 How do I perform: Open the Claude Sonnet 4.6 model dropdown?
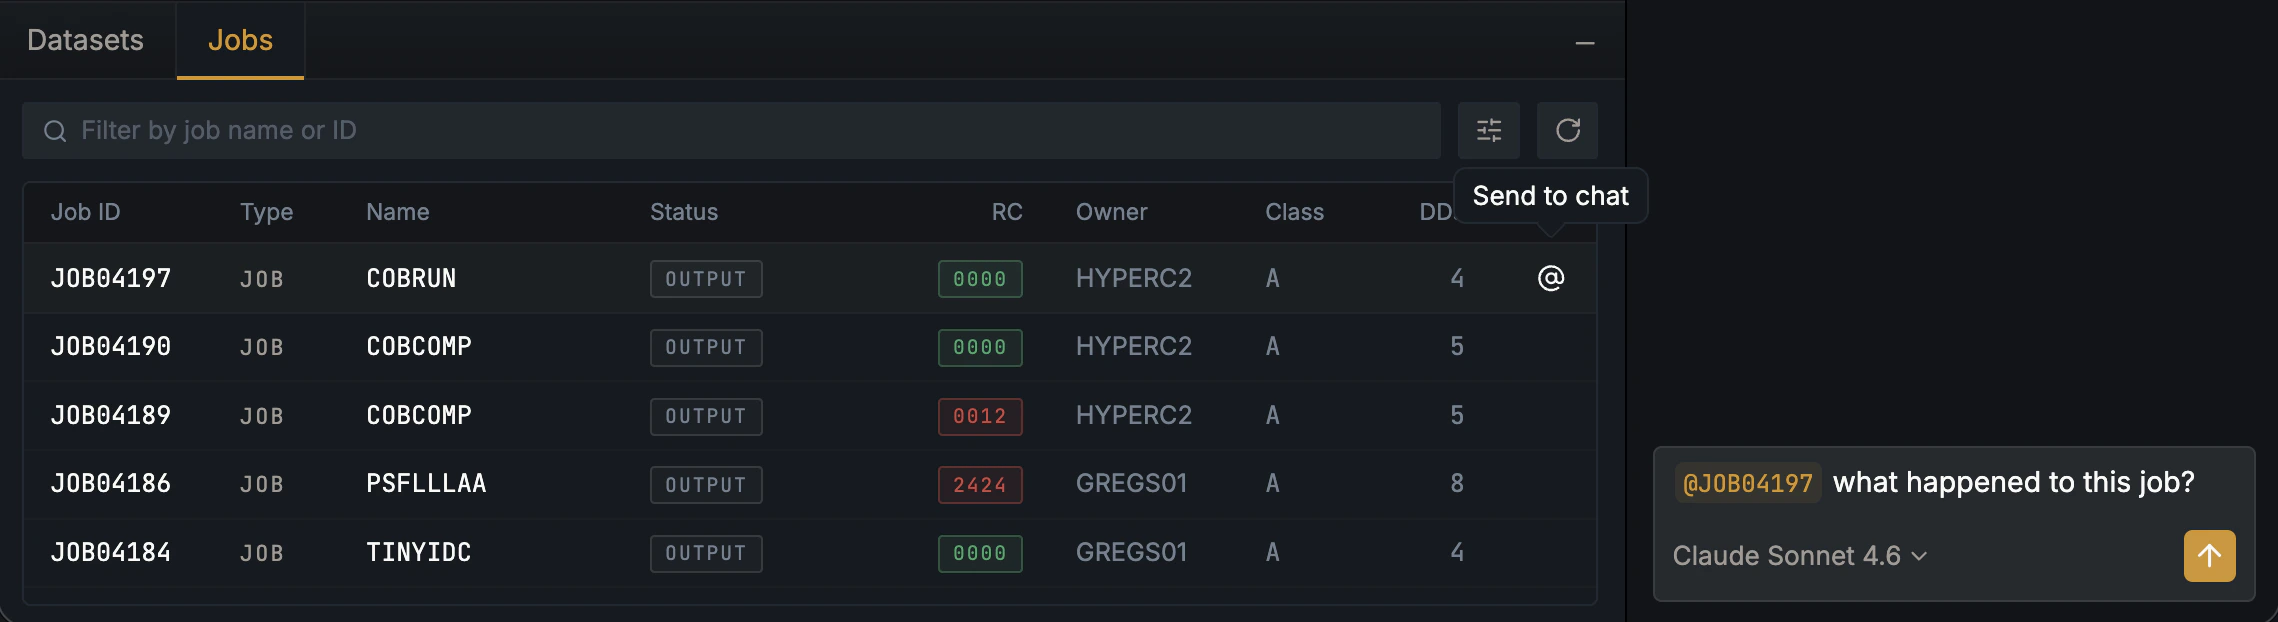(1799, 556)
